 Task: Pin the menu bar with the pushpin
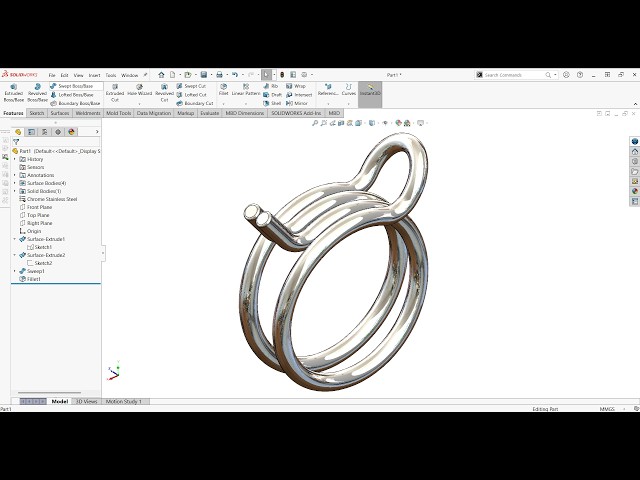[x=145, y=75]
